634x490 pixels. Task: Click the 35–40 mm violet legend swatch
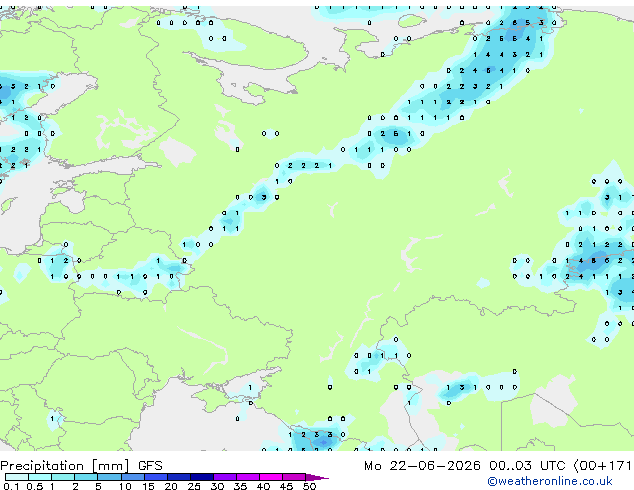[247, 477]
